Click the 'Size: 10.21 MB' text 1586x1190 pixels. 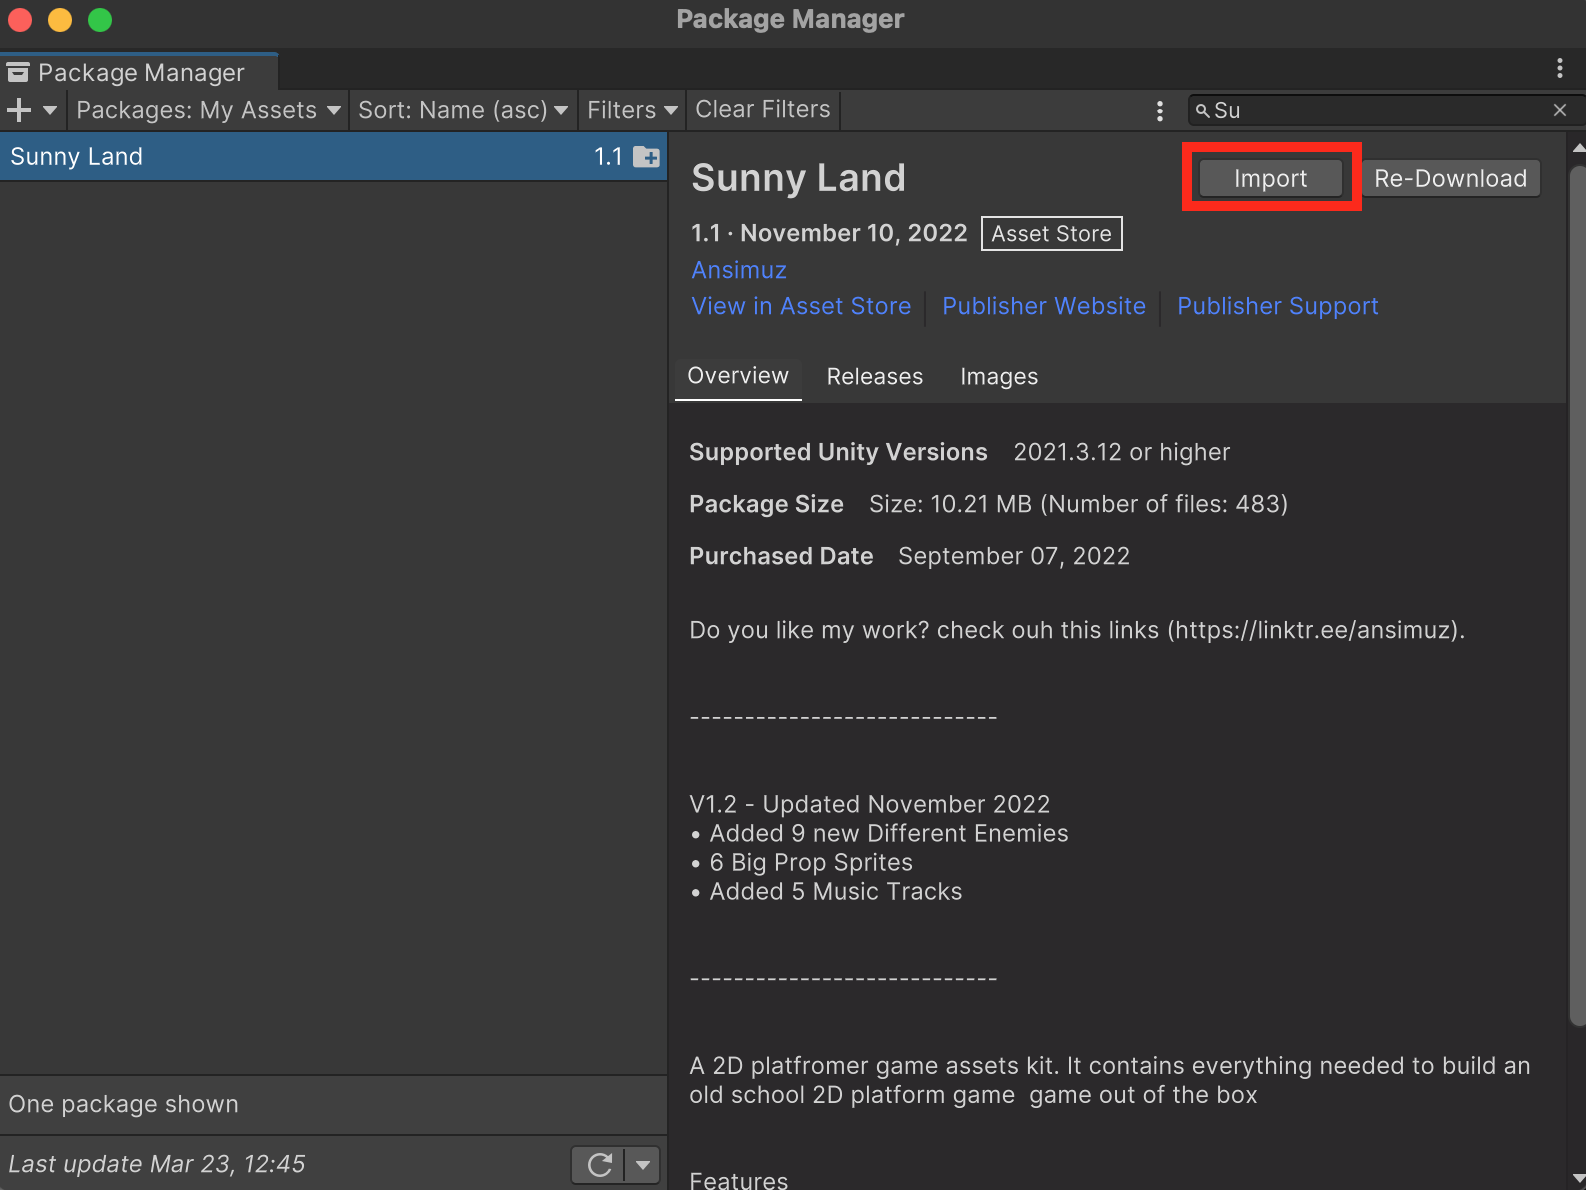point(950,504)
